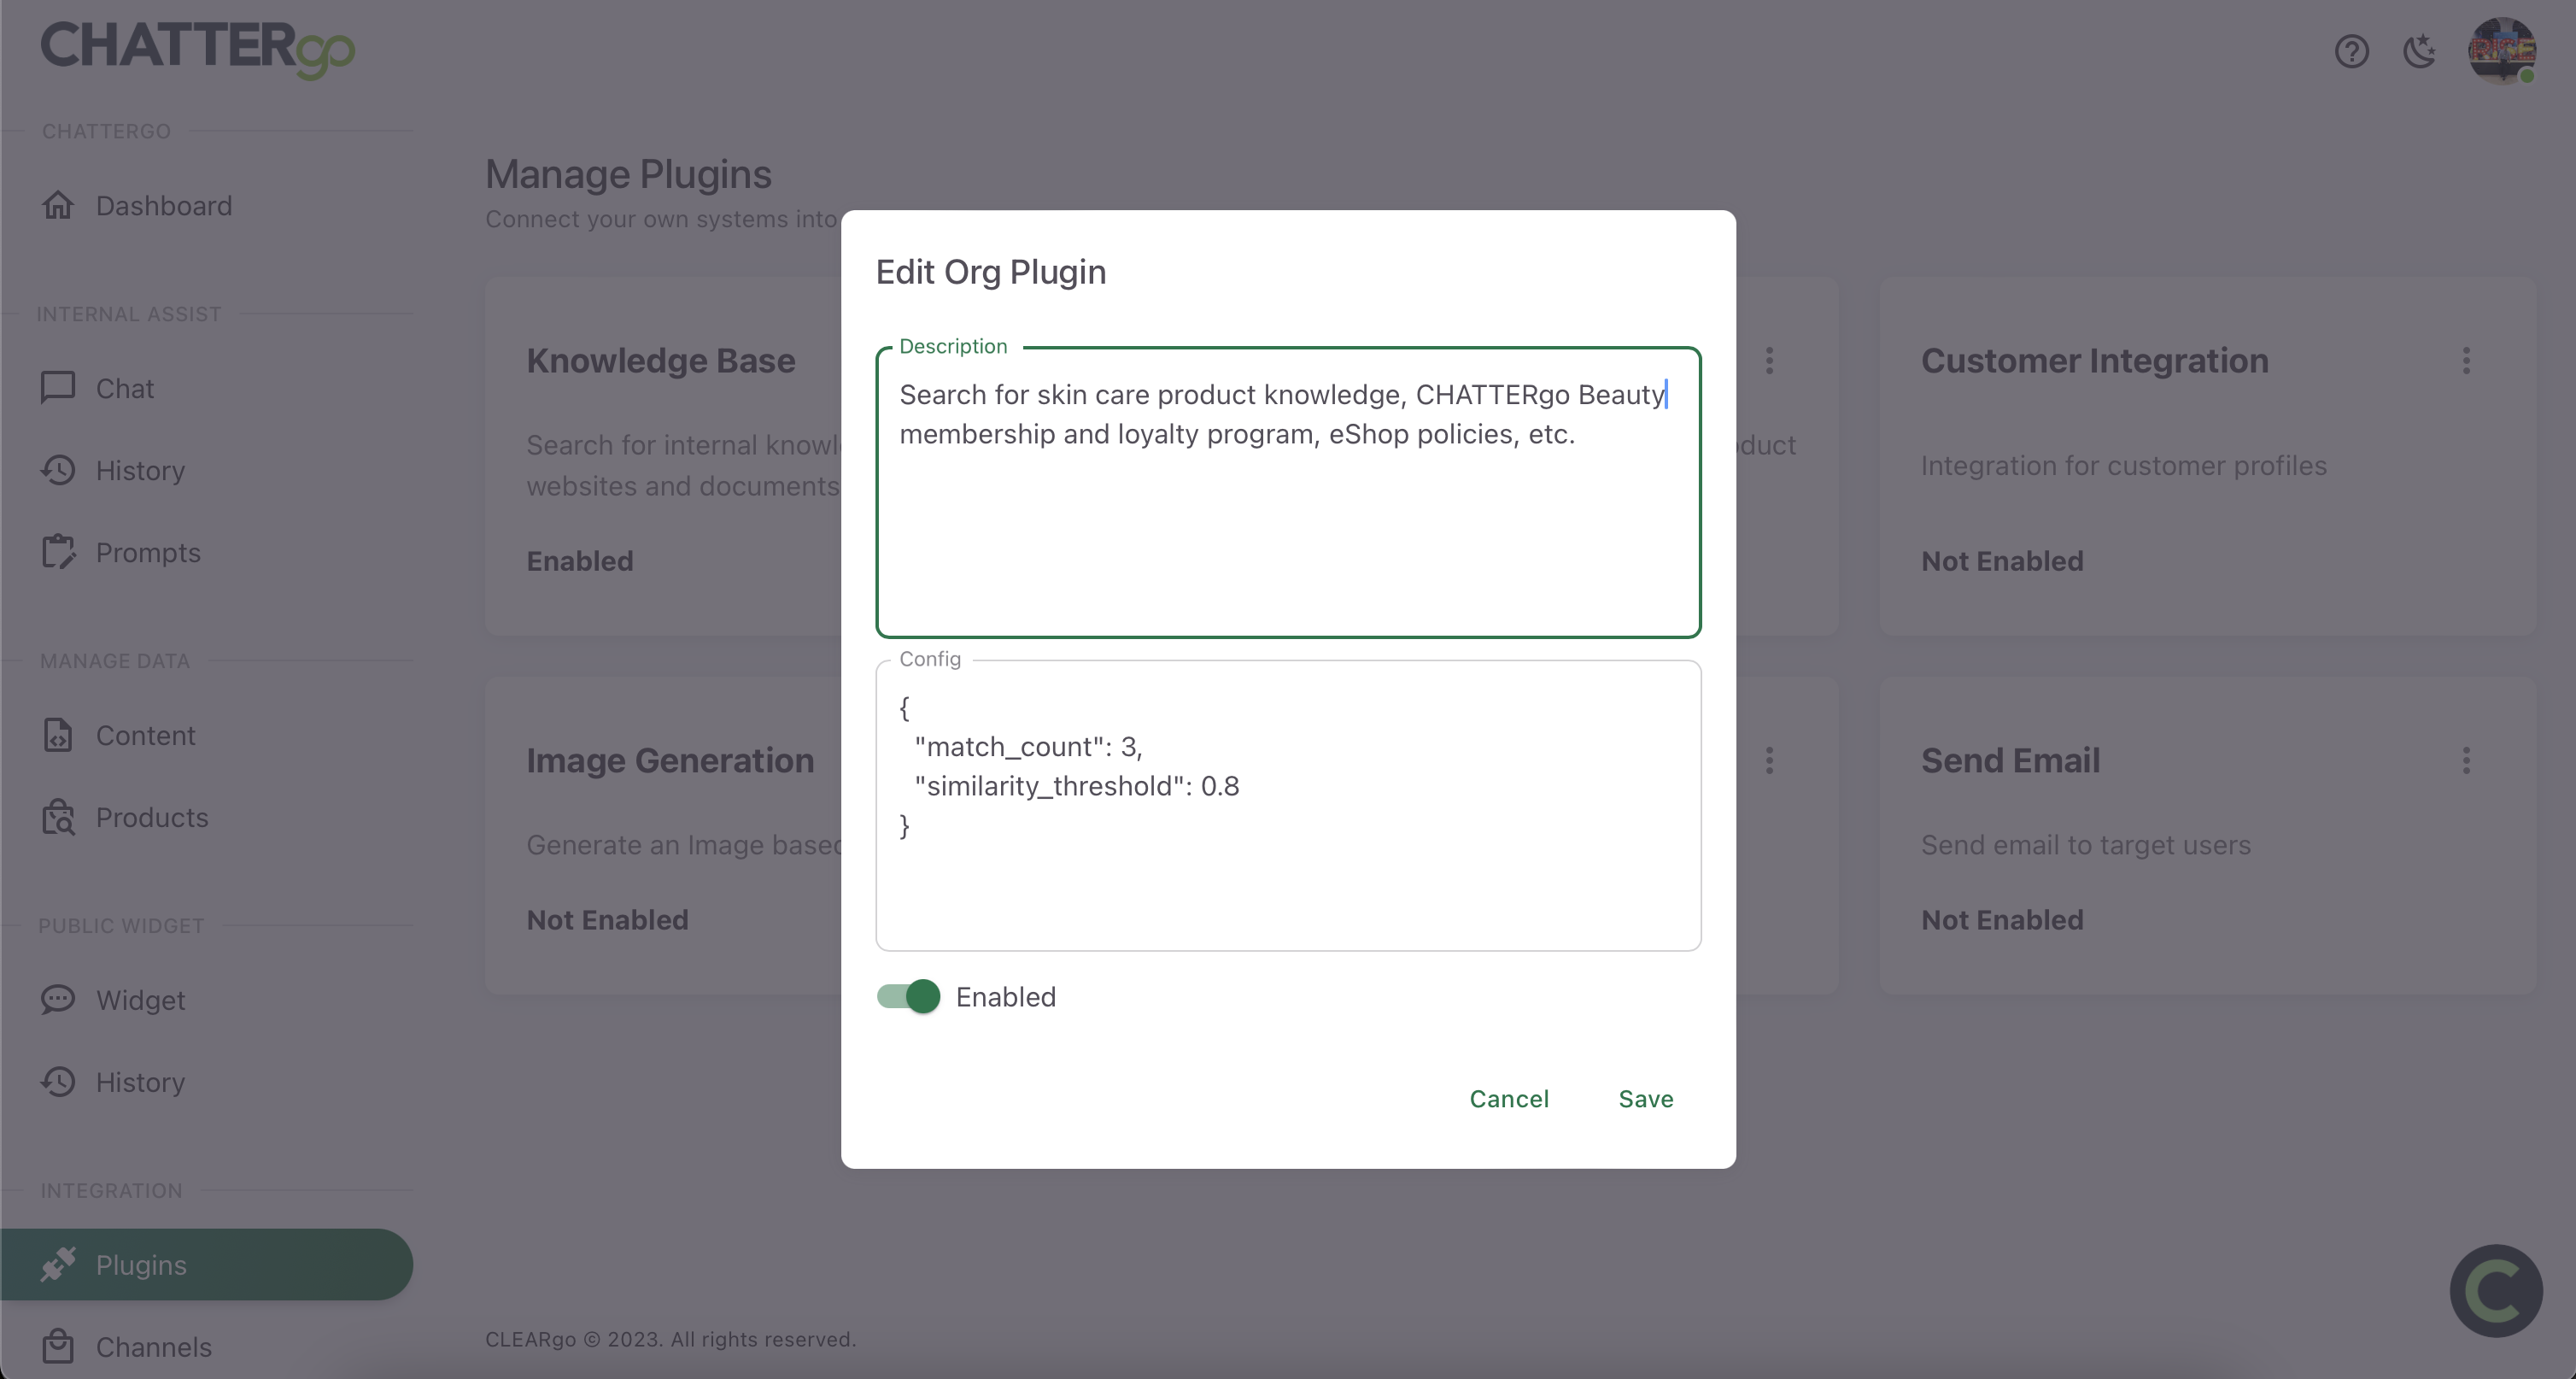Click the Manage Plugins heading
2576x1379 pixels.
click(x=628, y=174)
